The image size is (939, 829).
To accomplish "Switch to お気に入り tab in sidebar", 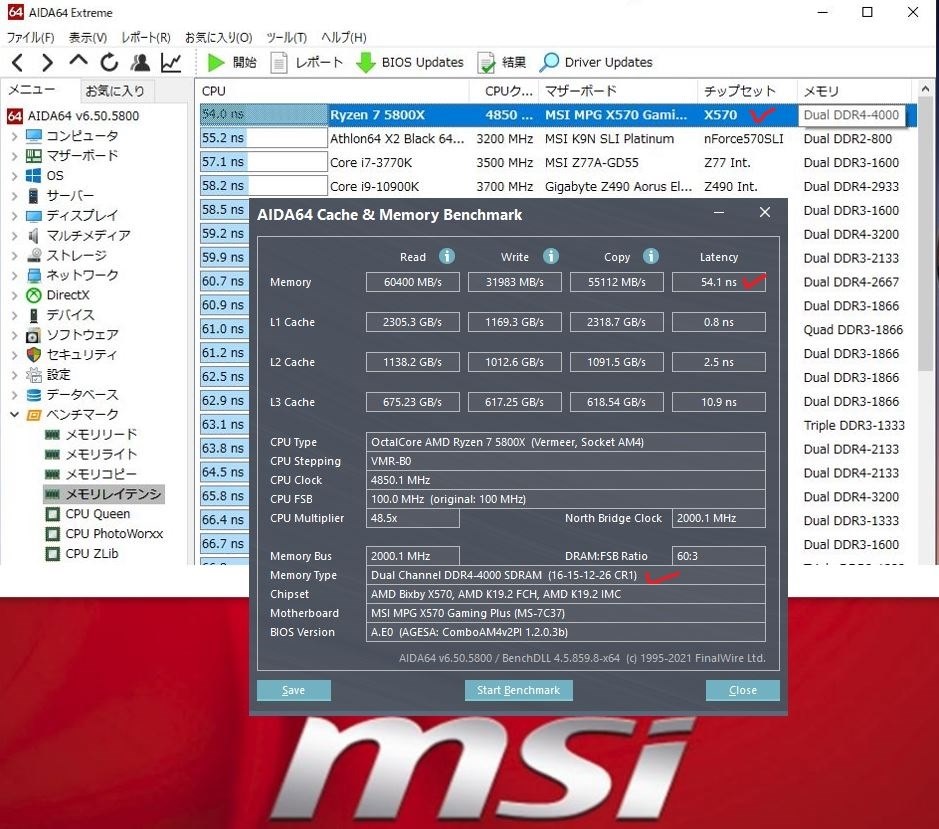I will pyautogui.click(x=115, y=91).
